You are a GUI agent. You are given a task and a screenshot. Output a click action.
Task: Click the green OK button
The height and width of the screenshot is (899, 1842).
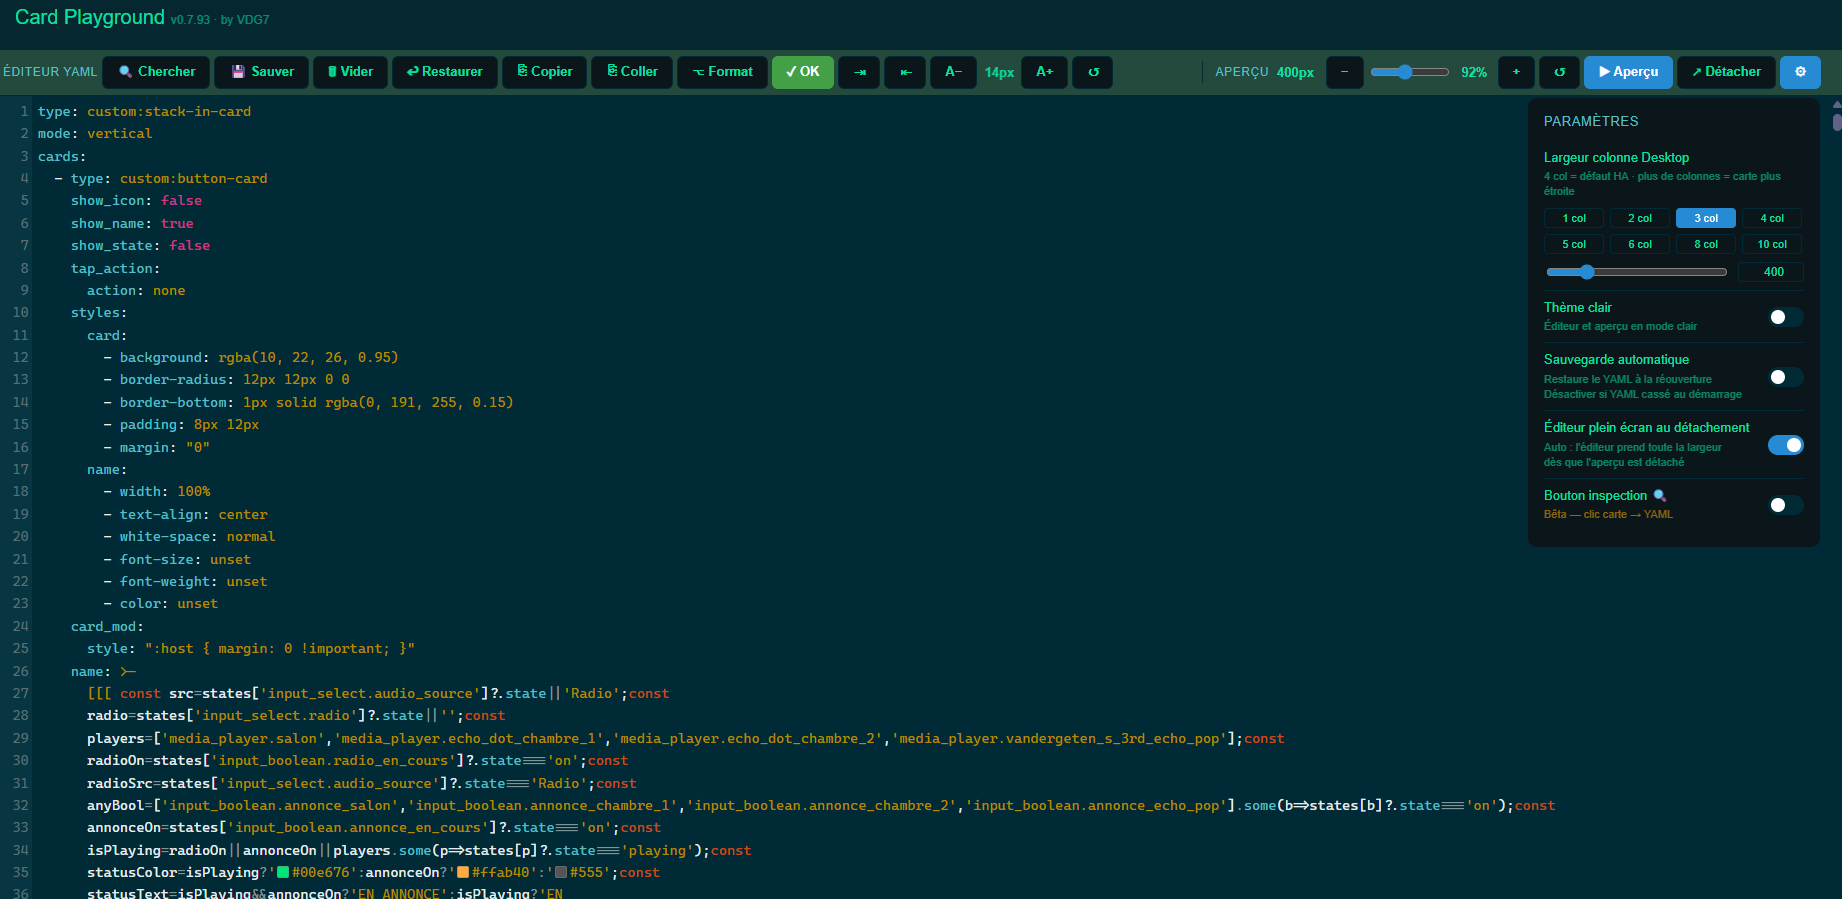[x=802, y=72]
